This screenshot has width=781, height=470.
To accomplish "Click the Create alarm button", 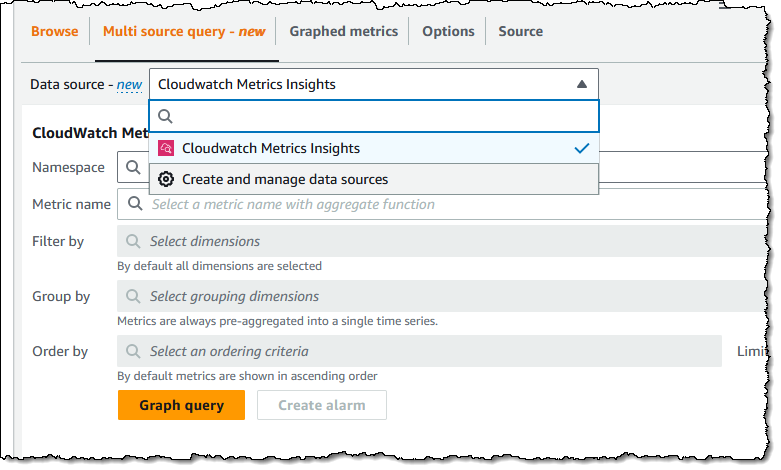I will [321, 405].
